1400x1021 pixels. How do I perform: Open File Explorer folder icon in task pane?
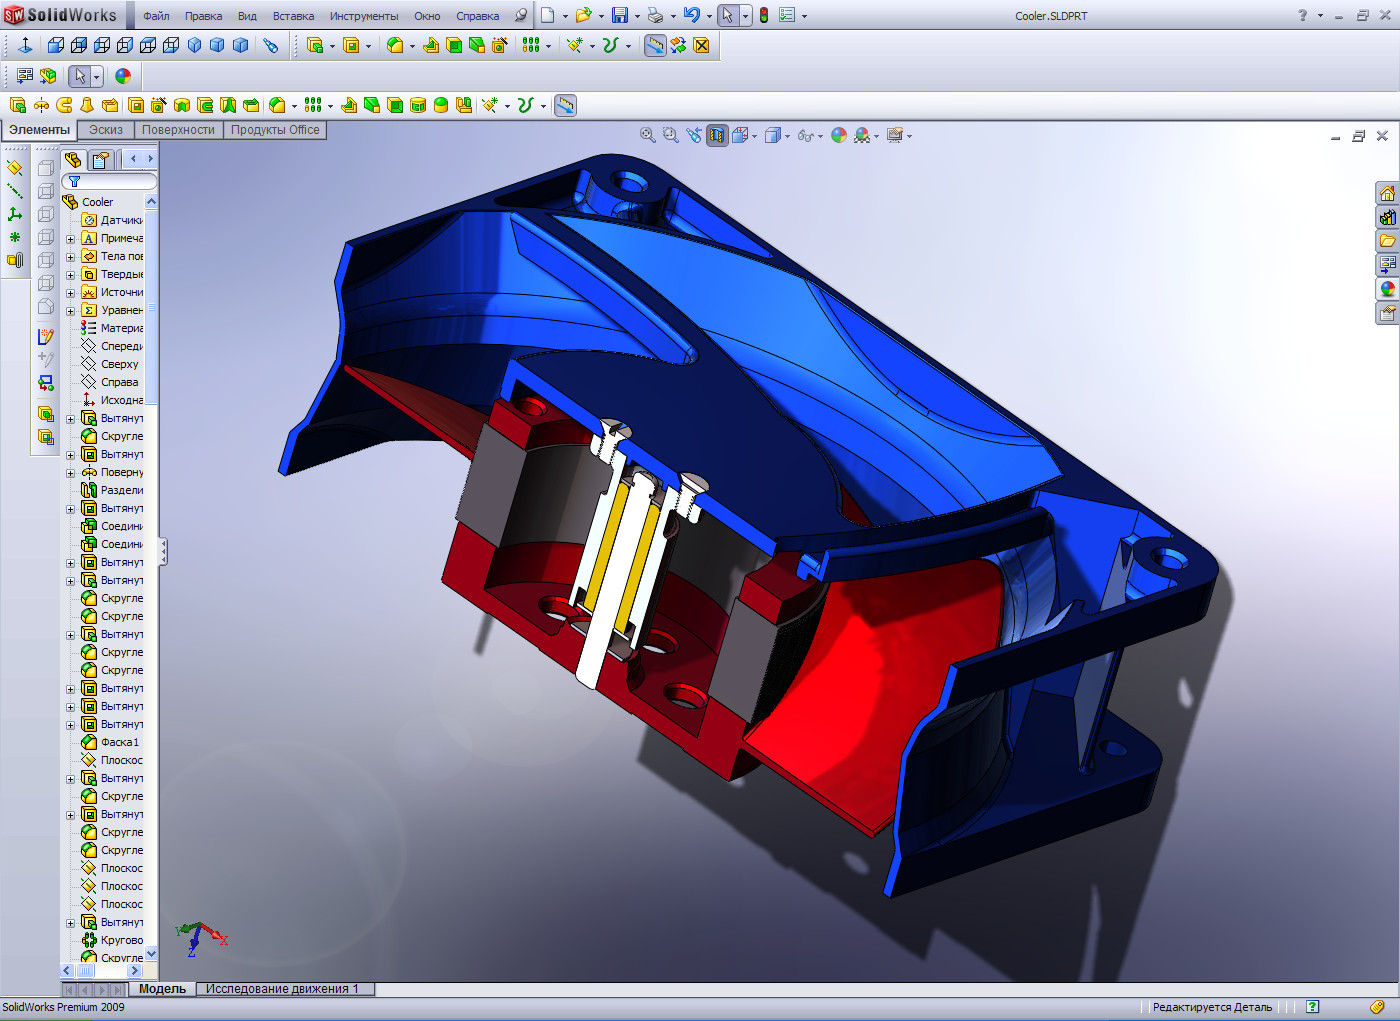pyautogui.click(x=1387, y=241)
